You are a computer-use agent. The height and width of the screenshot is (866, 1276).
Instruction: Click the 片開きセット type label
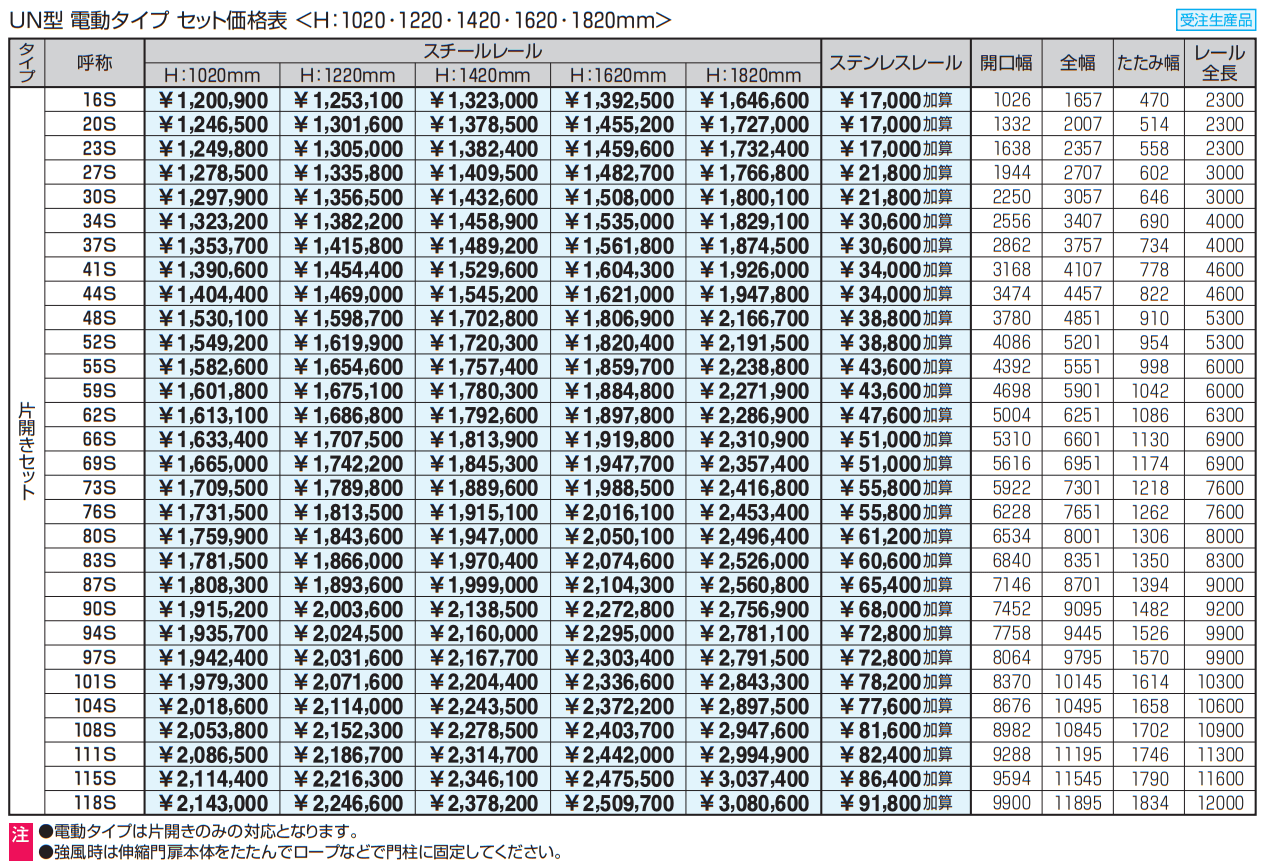coord(27,450)
